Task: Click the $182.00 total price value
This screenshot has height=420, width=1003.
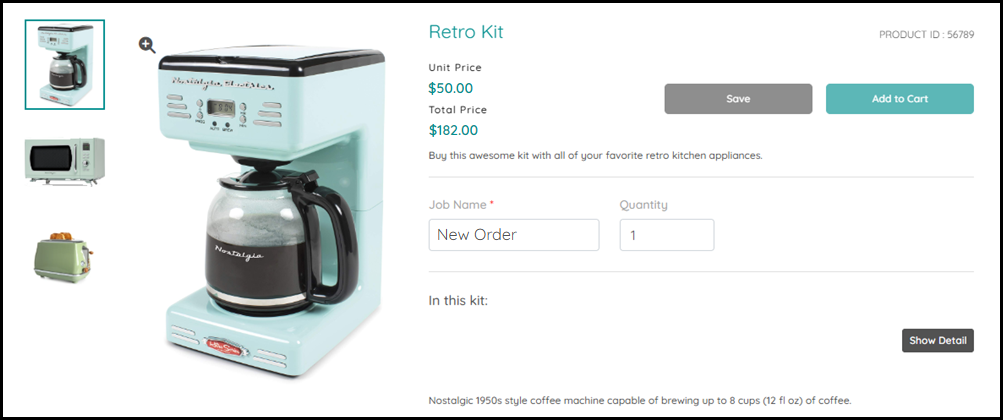Action: coord(453,130)
